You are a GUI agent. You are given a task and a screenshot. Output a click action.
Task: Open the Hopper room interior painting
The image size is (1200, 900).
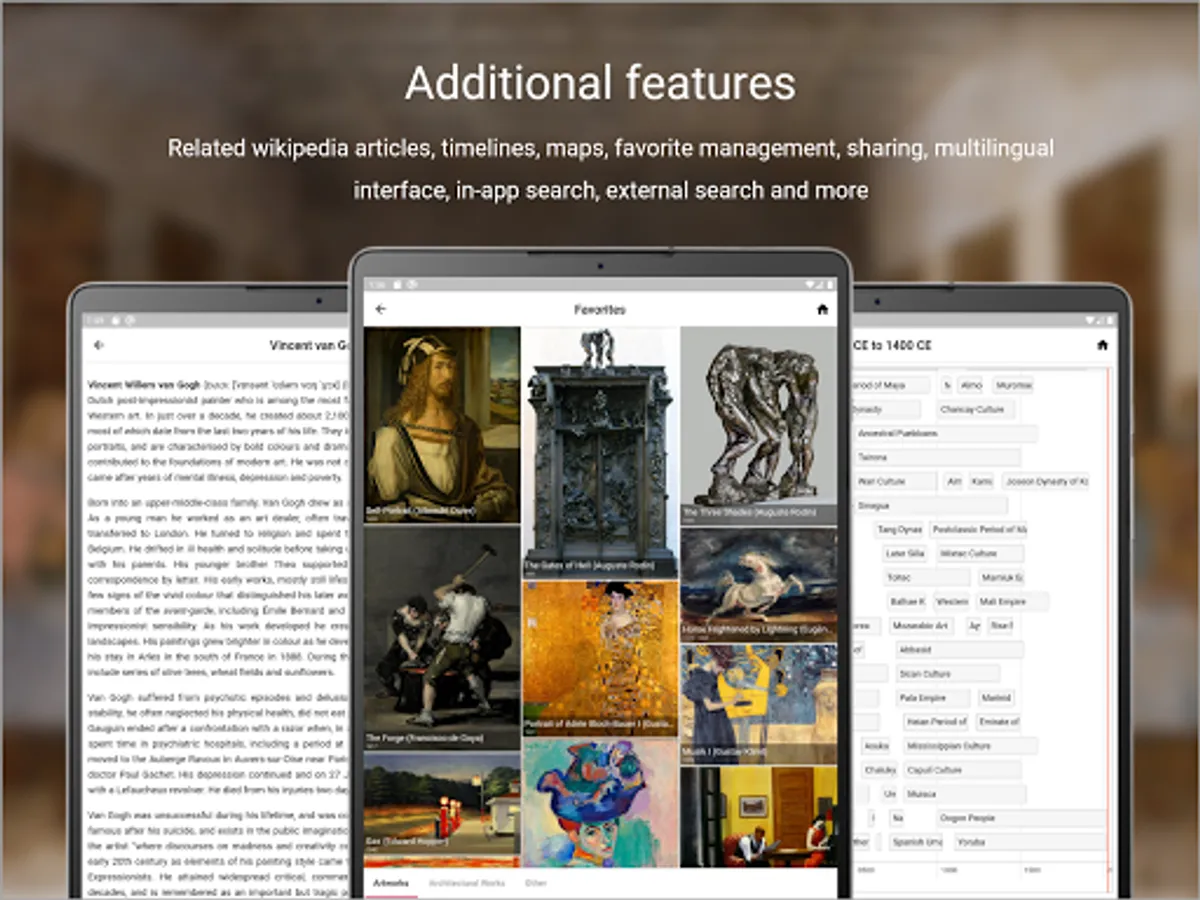(x=758, y=817)
